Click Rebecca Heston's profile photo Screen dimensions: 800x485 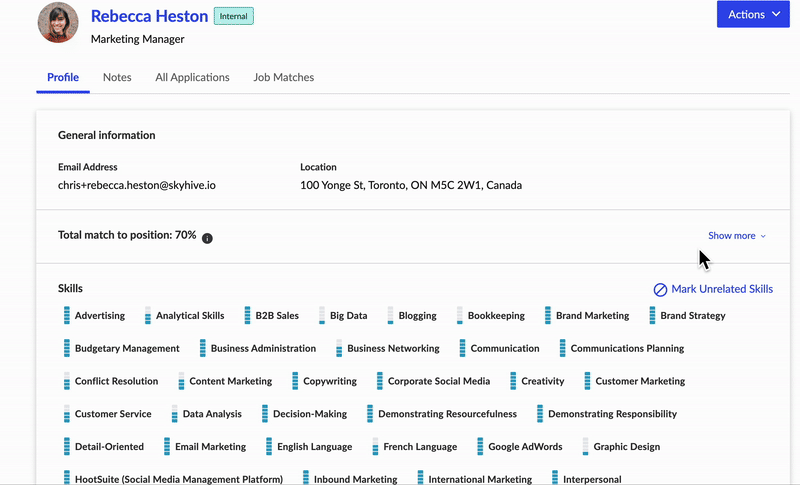coord(58,22)
